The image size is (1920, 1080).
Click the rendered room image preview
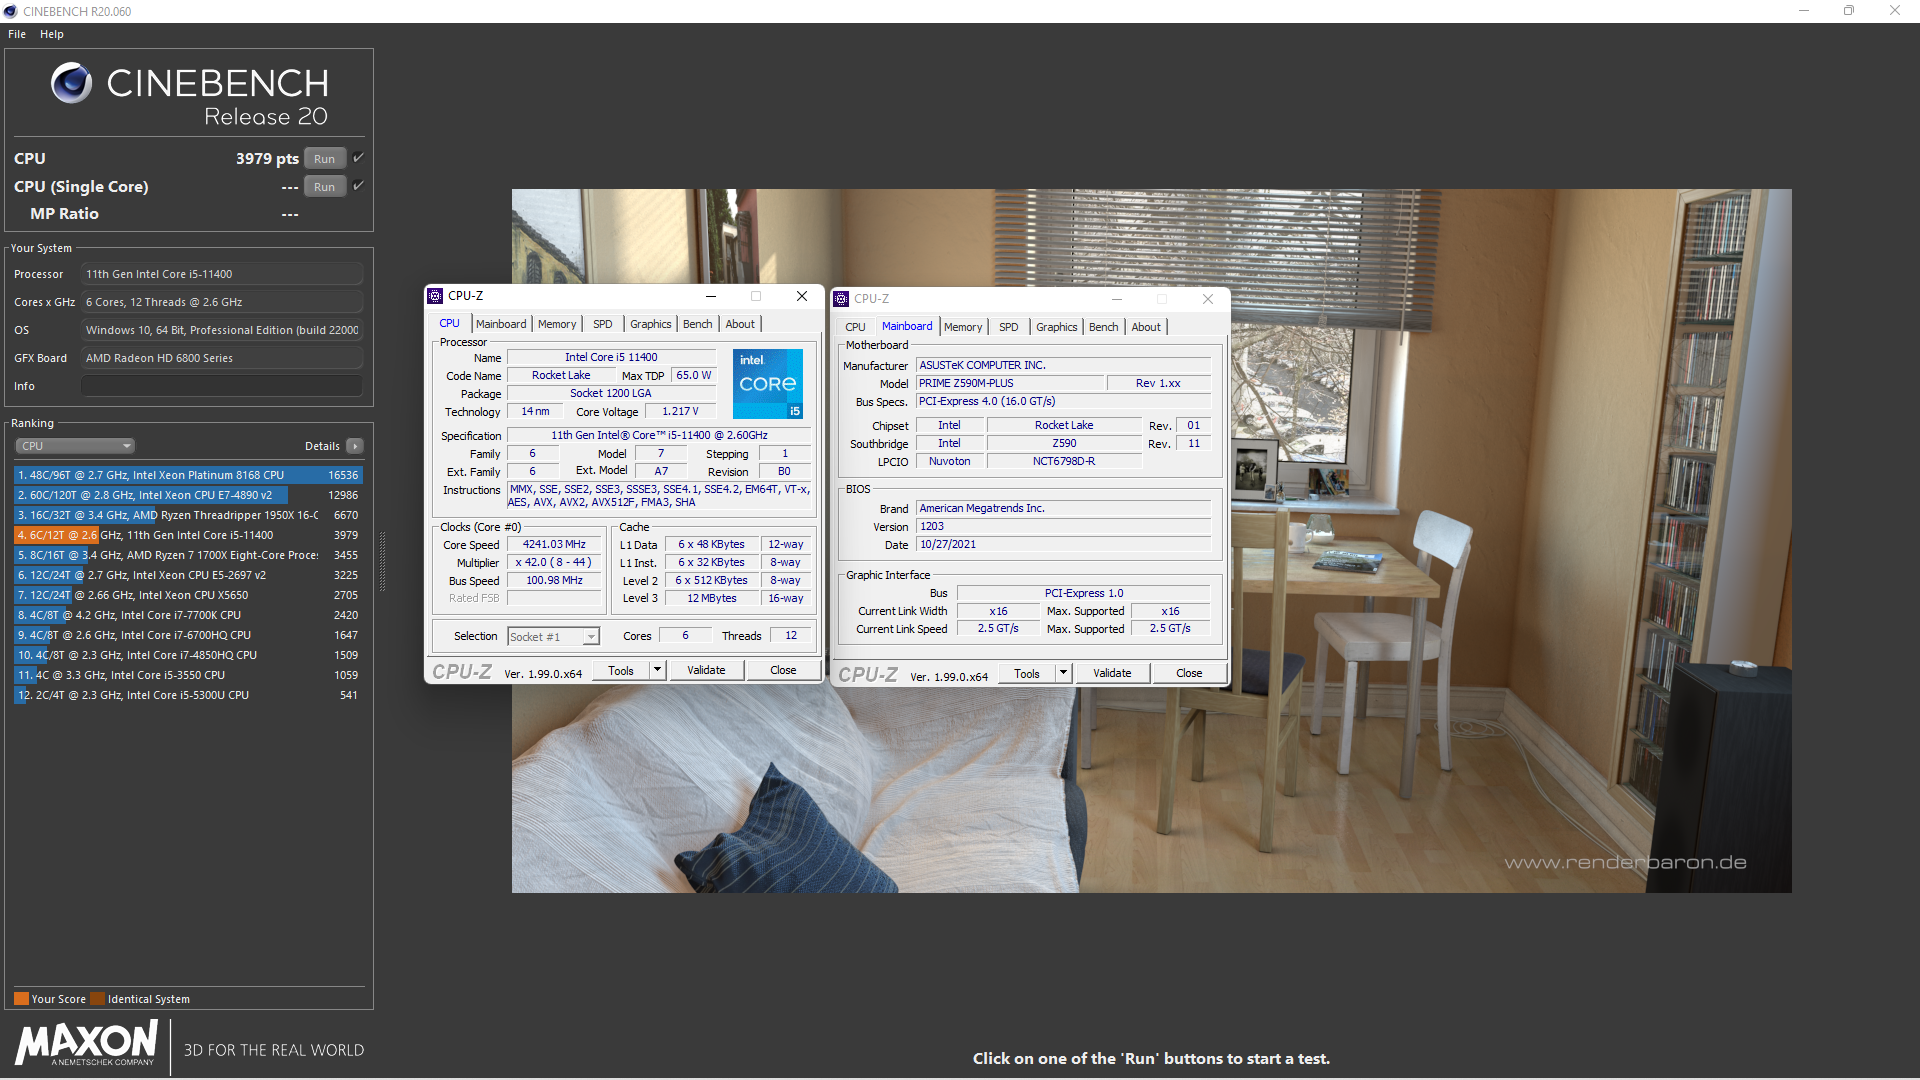coord(1151,541)
